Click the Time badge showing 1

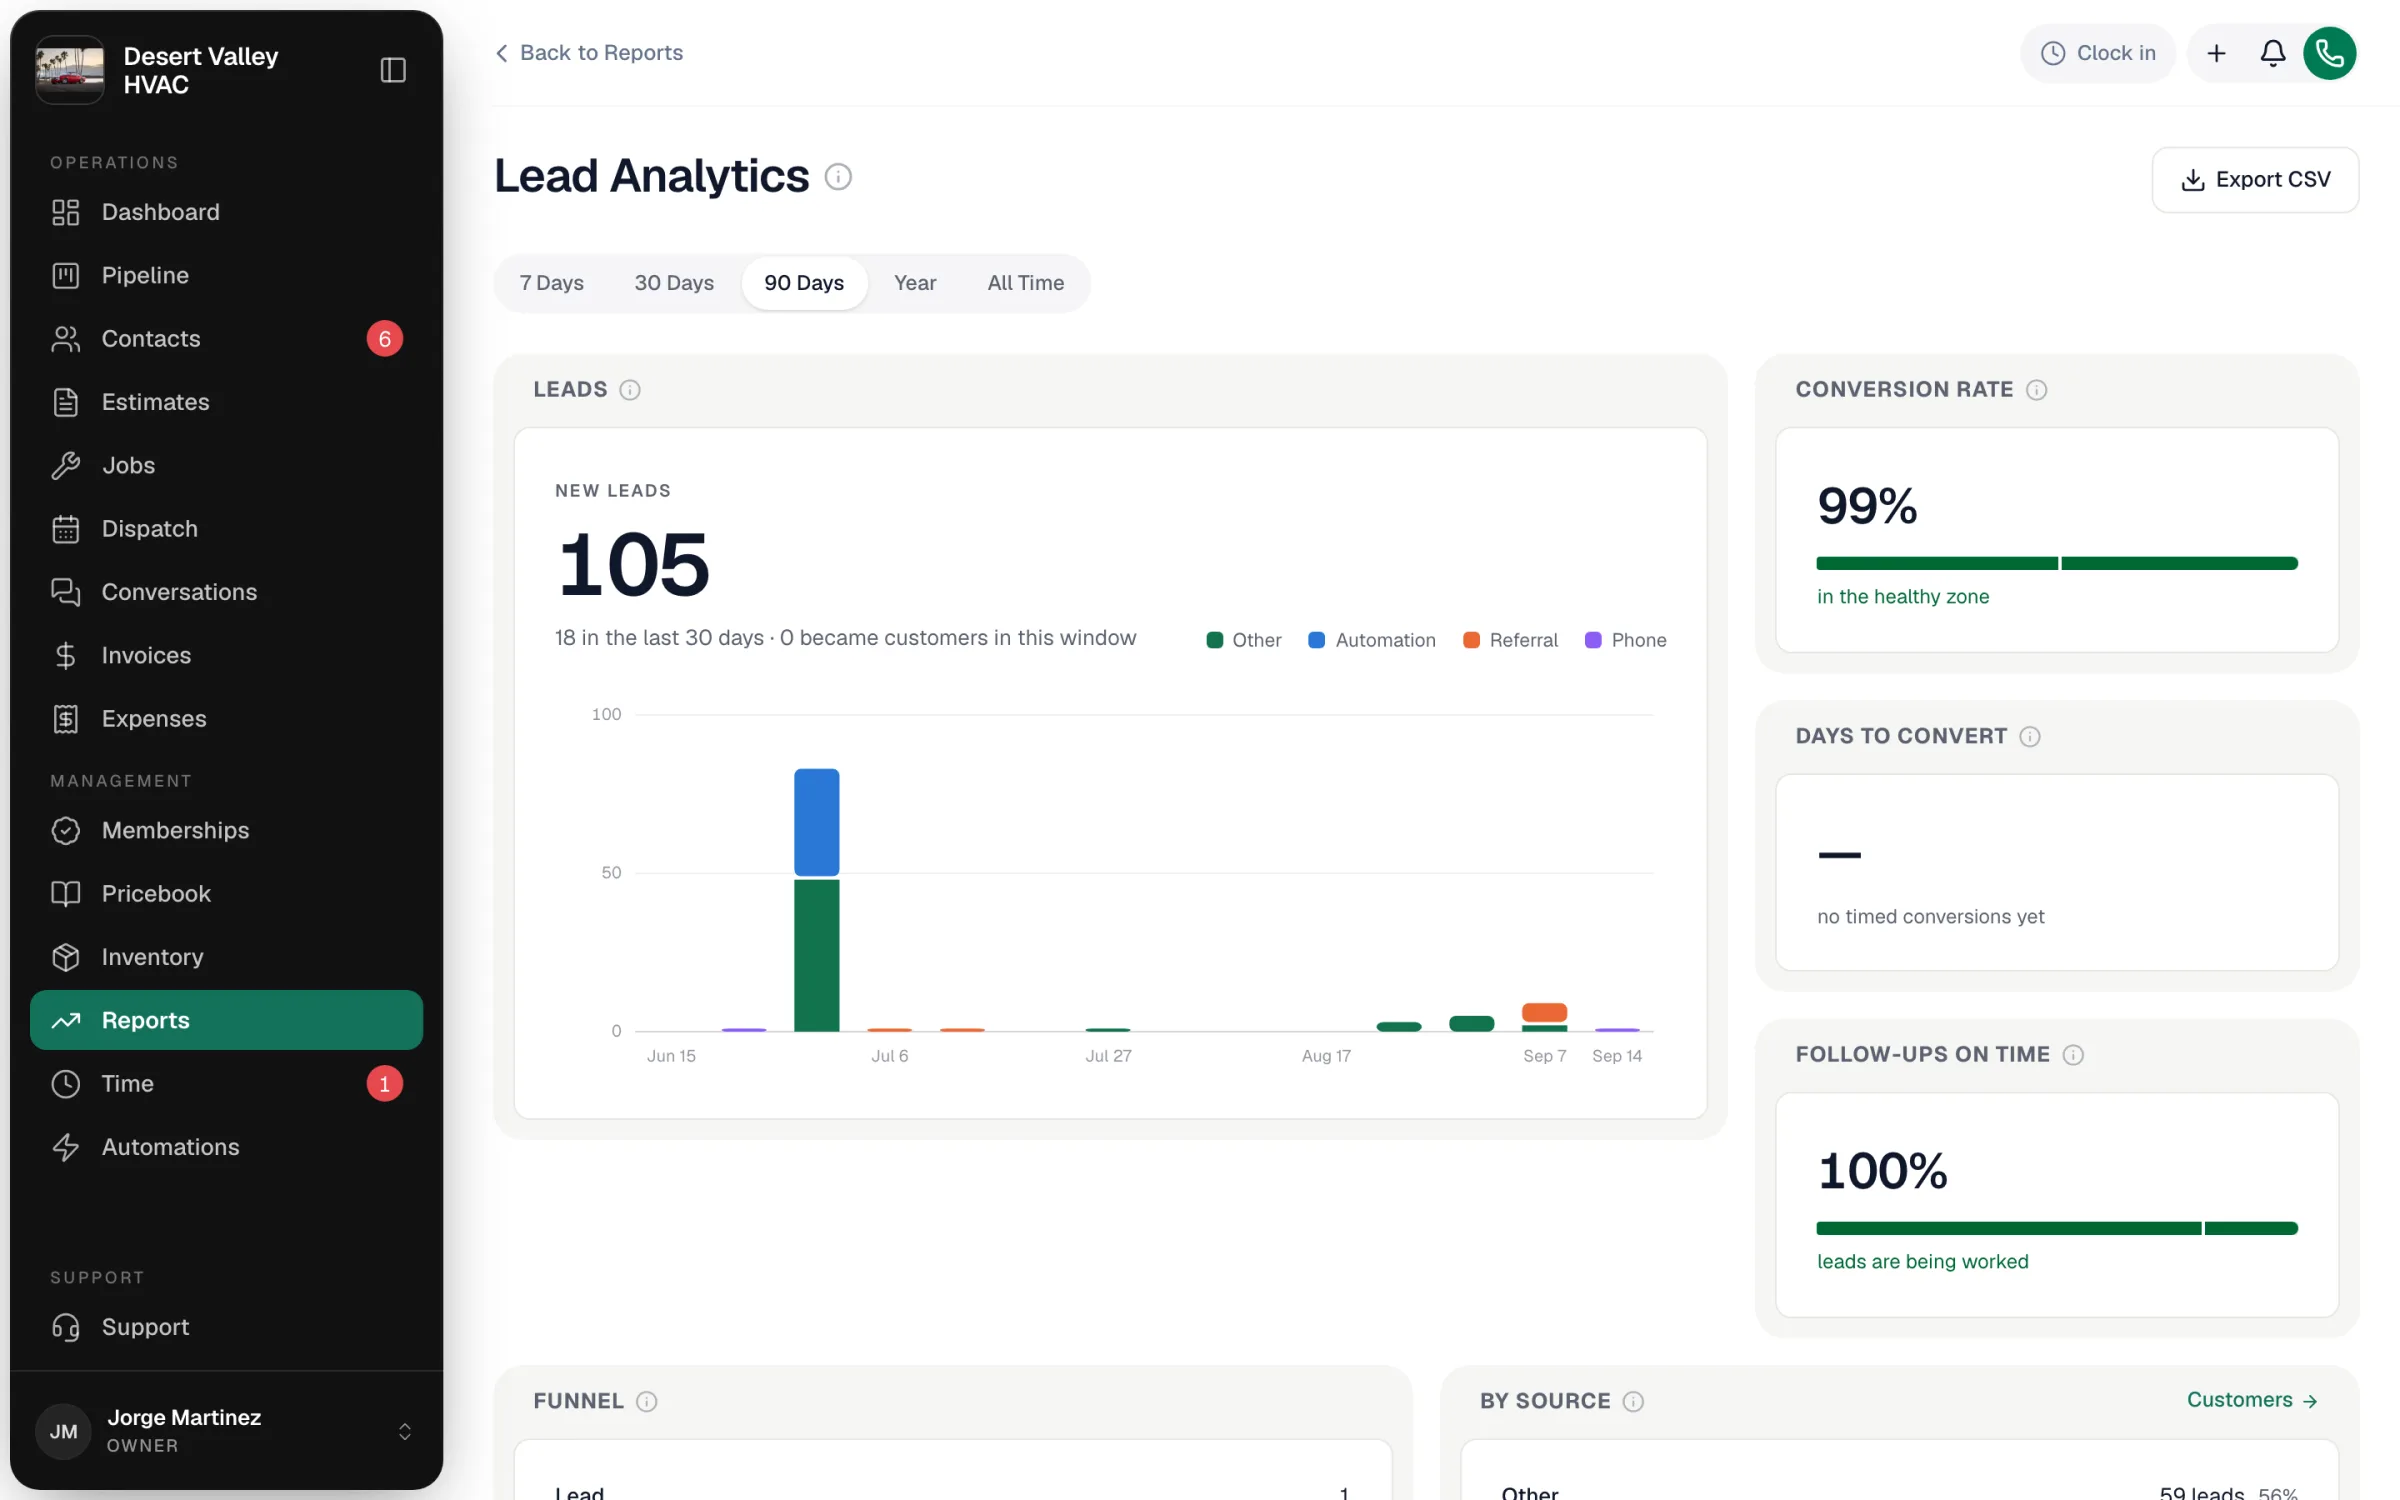point(385,1084)
